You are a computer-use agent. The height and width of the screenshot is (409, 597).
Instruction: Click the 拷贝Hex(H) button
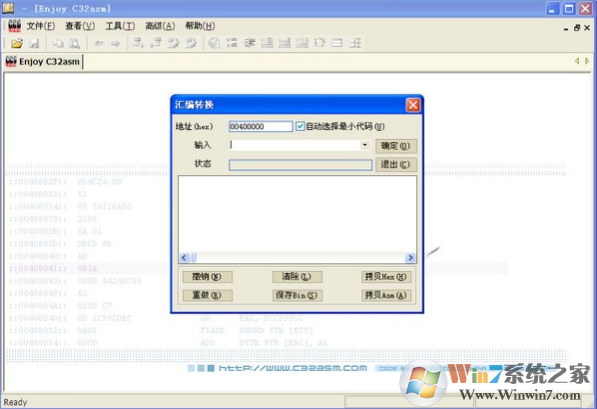(386, 276)
